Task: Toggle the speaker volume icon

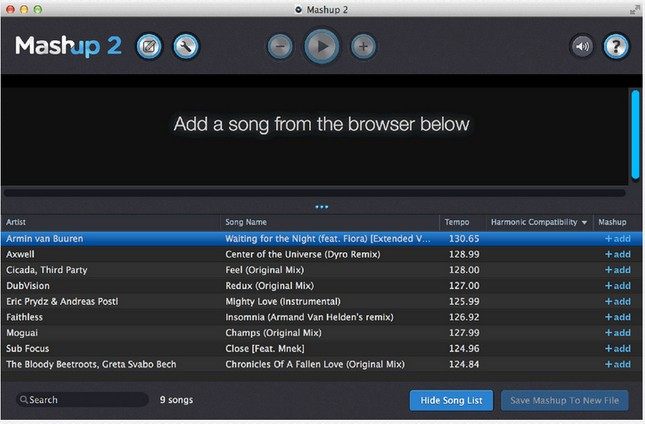Action: pos(582,46)
